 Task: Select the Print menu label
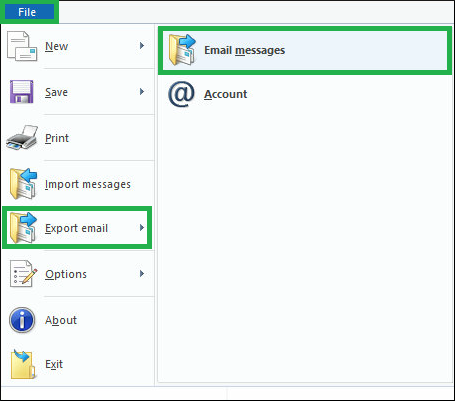coord(57,138)
